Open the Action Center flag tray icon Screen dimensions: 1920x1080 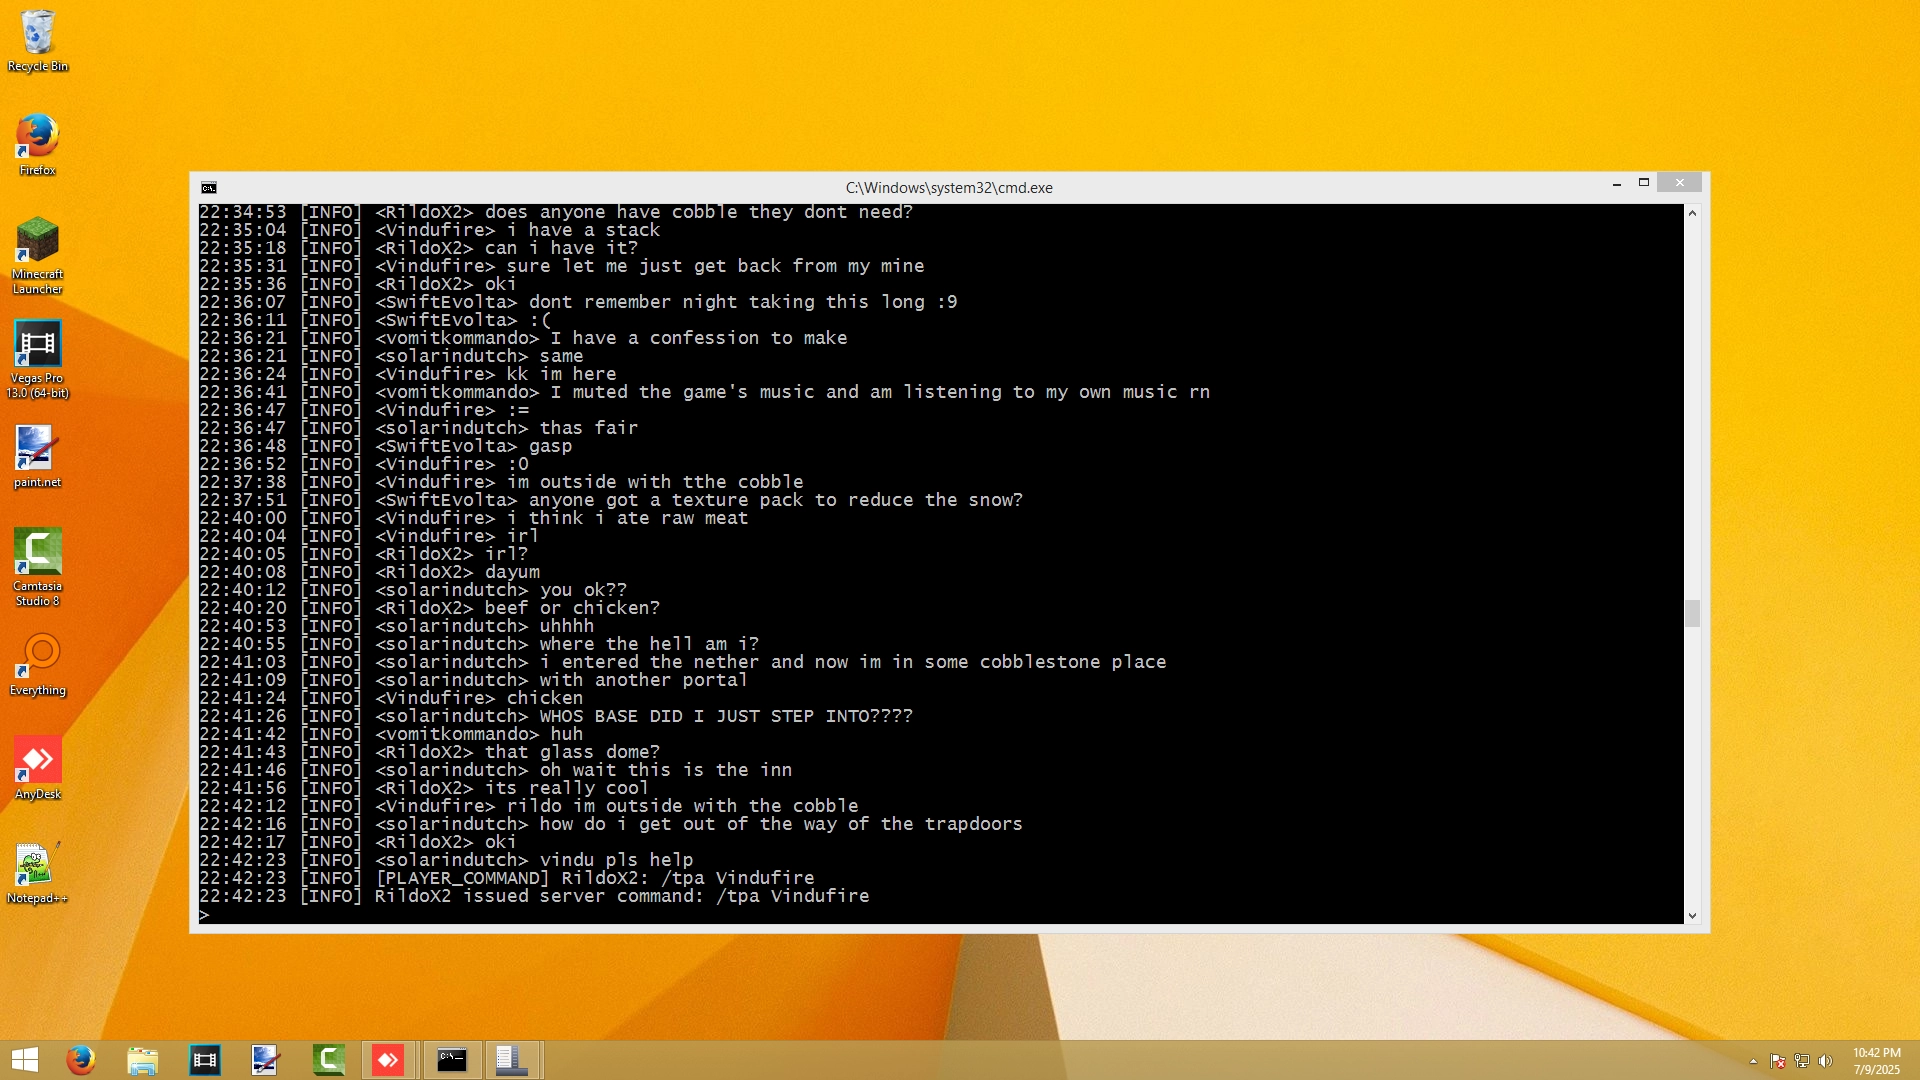1777,1061
